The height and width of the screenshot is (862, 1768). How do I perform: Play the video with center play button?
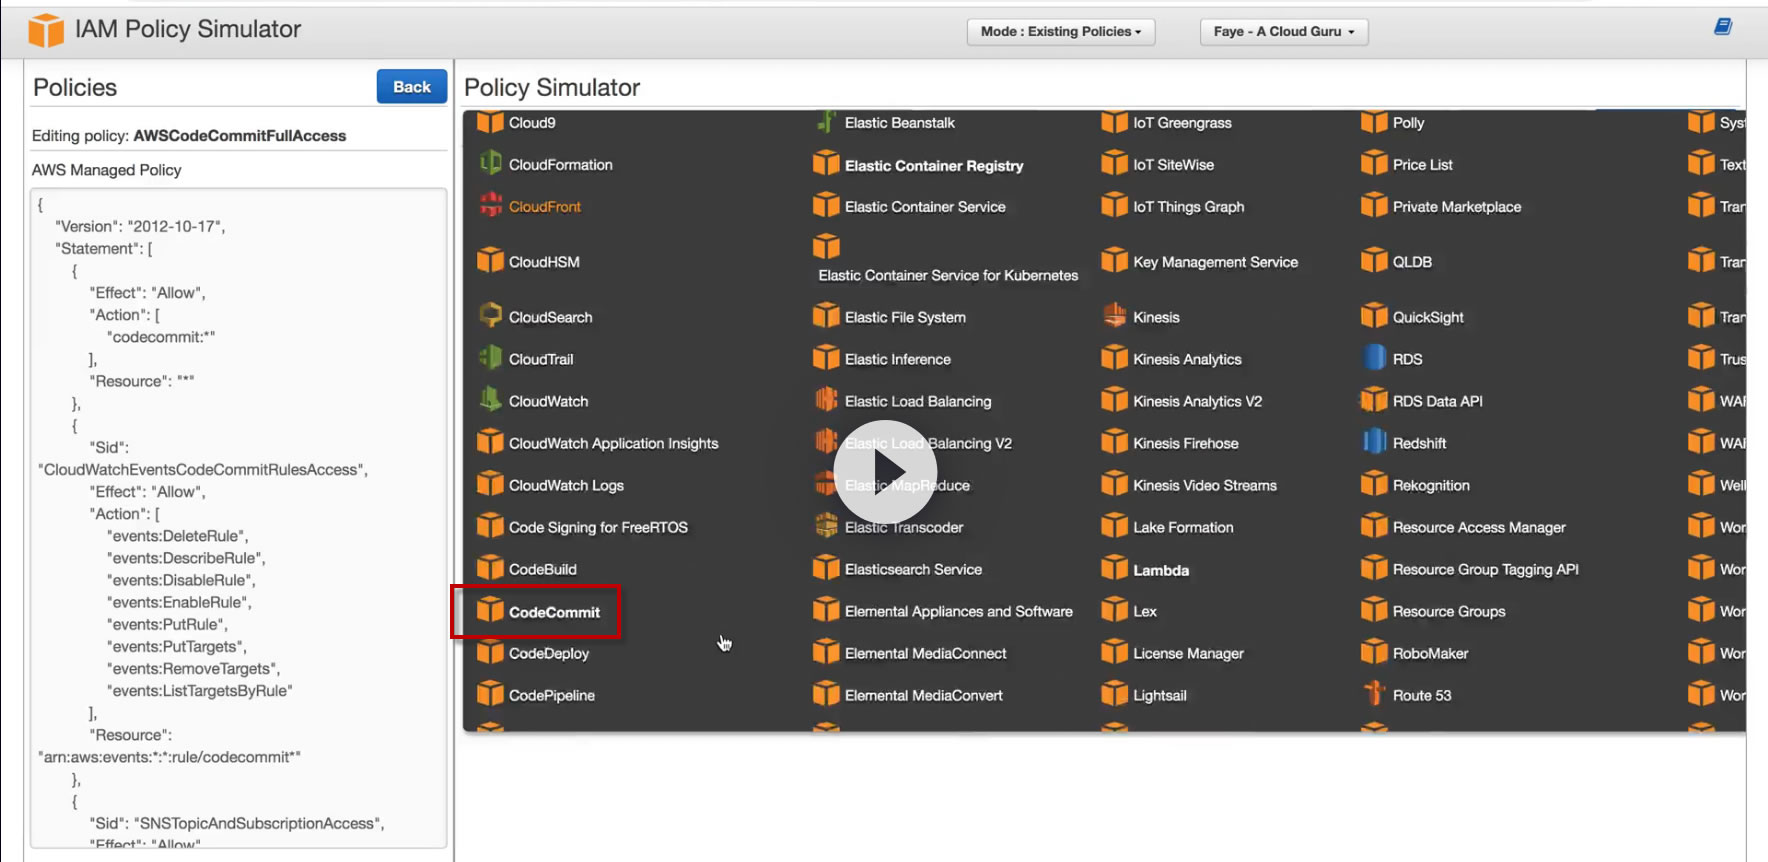[x=885, y=472]
